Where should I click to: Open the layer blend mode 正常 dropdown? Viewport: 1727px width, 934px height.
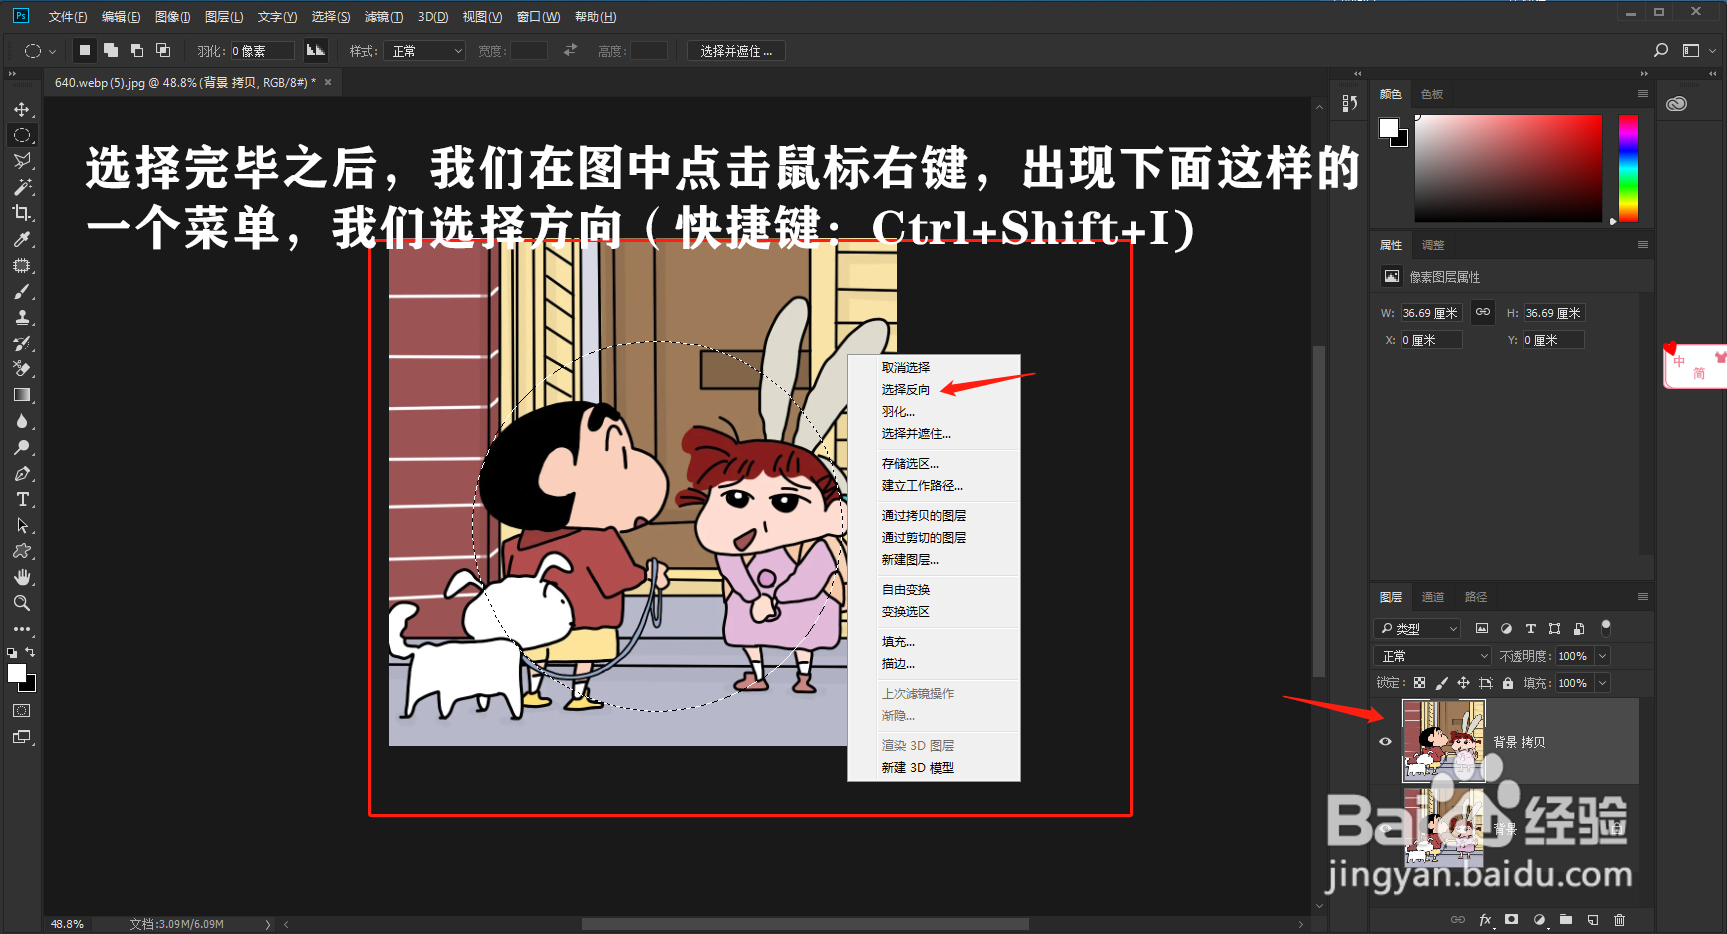point(1434,656)
